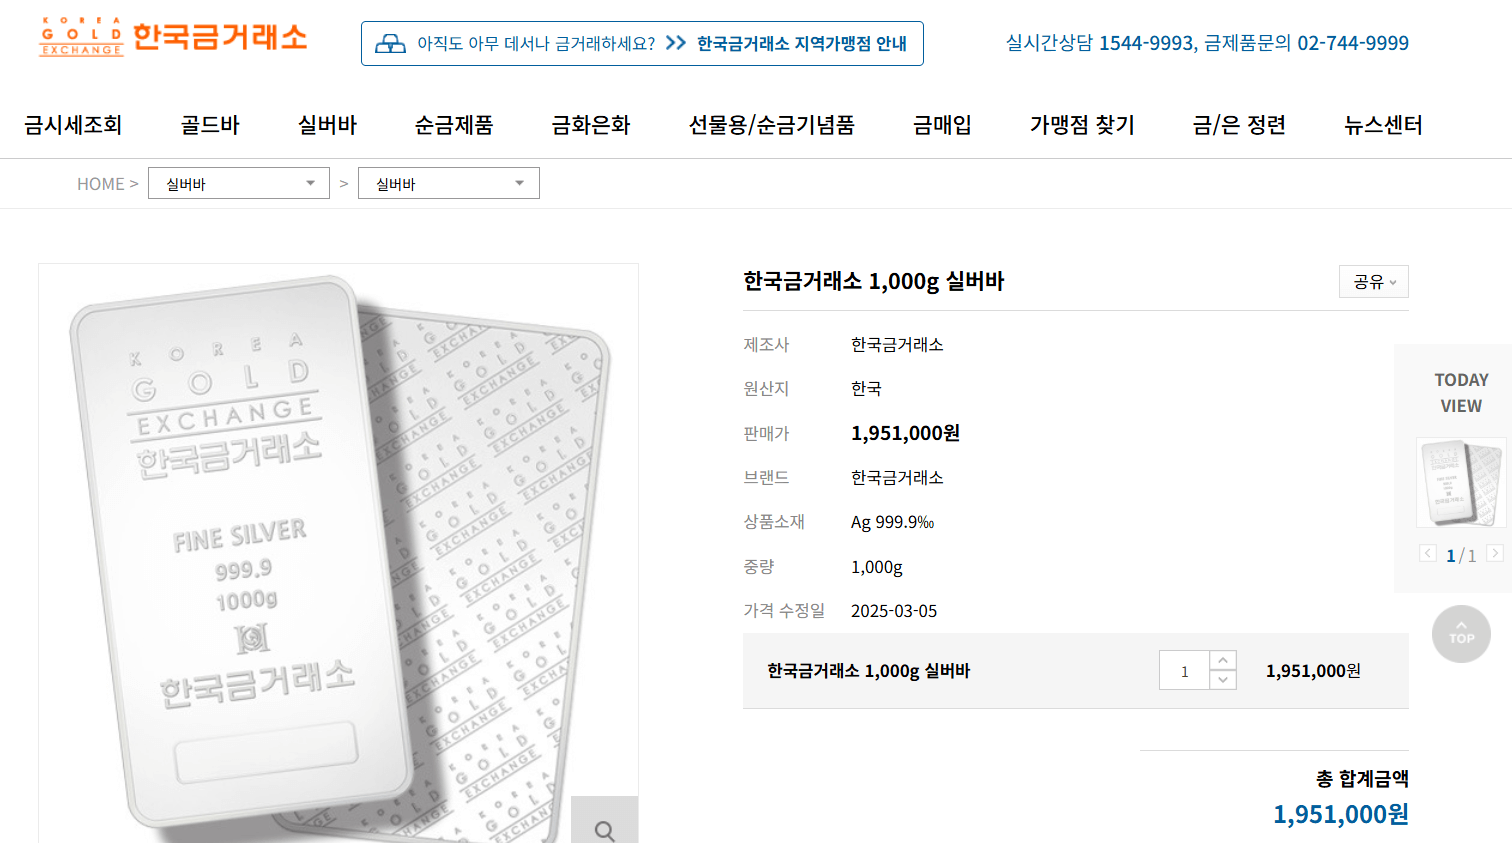Open the 금시세조회 menu
Viewport: 1512px width, 843px height.
click(x=73, y=125)
